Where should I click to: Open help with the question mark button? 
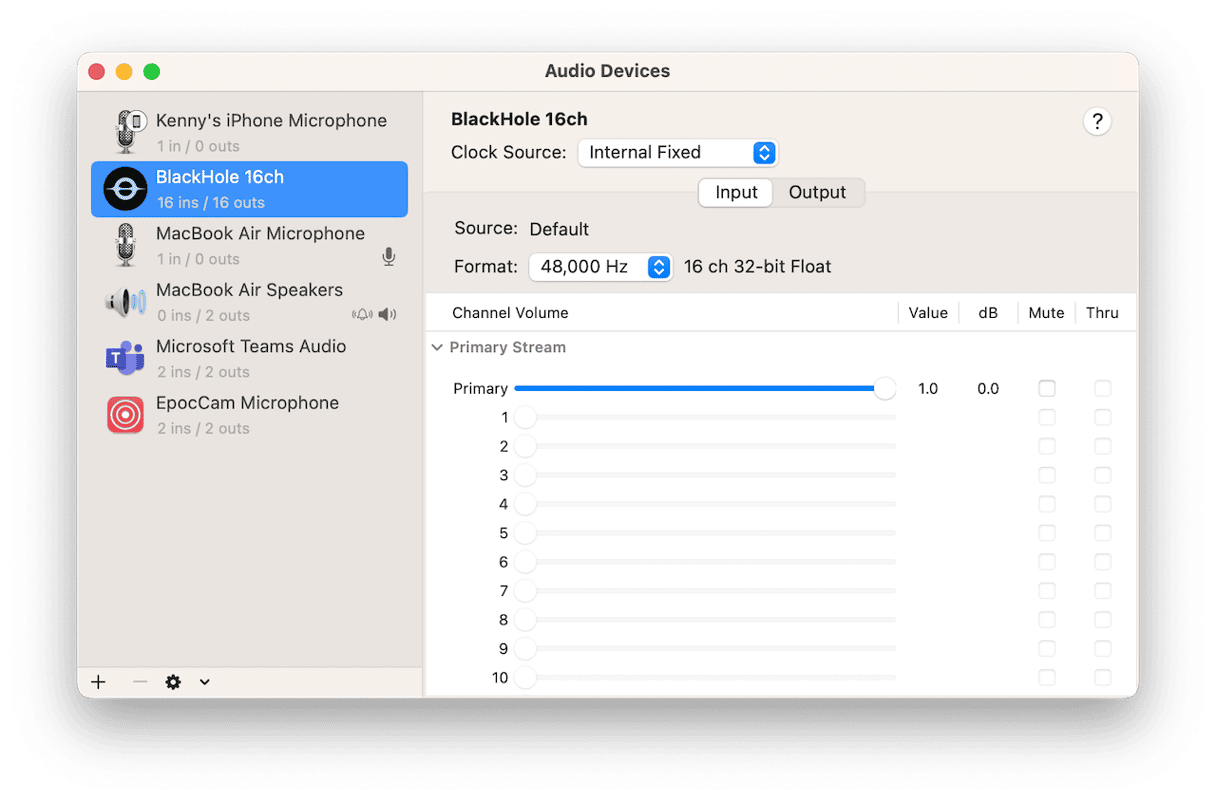point(1097,122)
